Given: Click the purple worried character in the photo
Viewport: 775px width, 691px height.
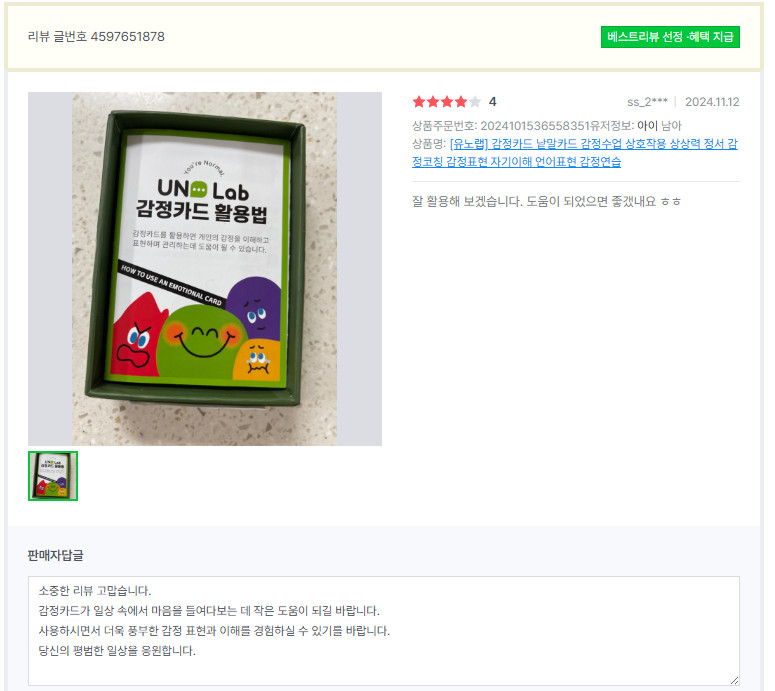Looking at the screenshot, I should point(256,307).
